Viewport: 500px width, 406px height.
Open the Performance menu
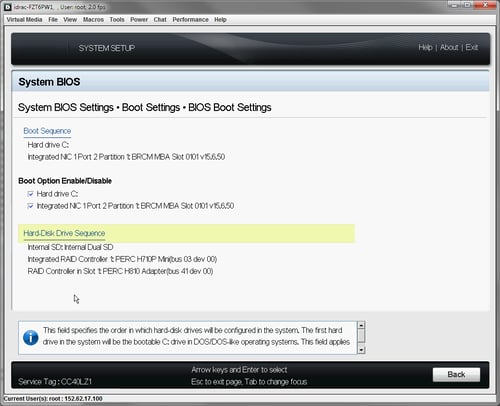point(190,20)
